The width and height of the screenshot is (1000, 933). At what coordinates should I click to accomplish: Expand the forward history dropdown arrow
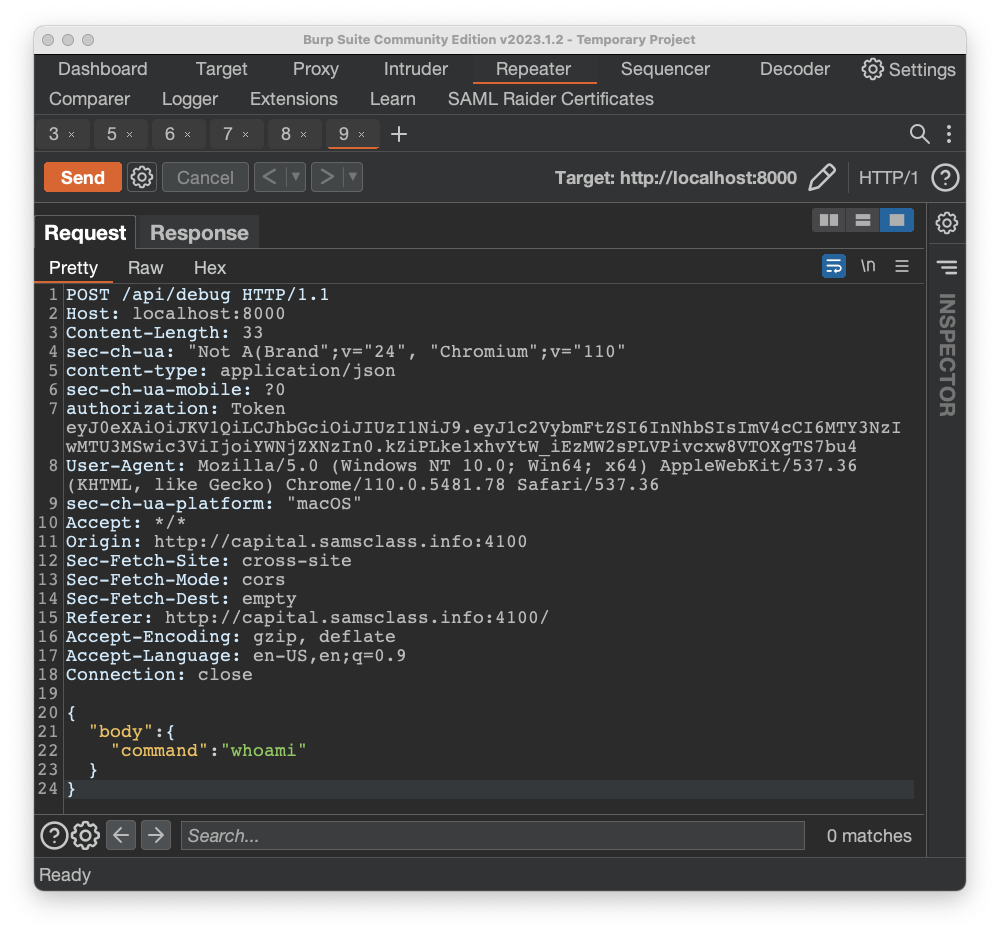point(353,178)
